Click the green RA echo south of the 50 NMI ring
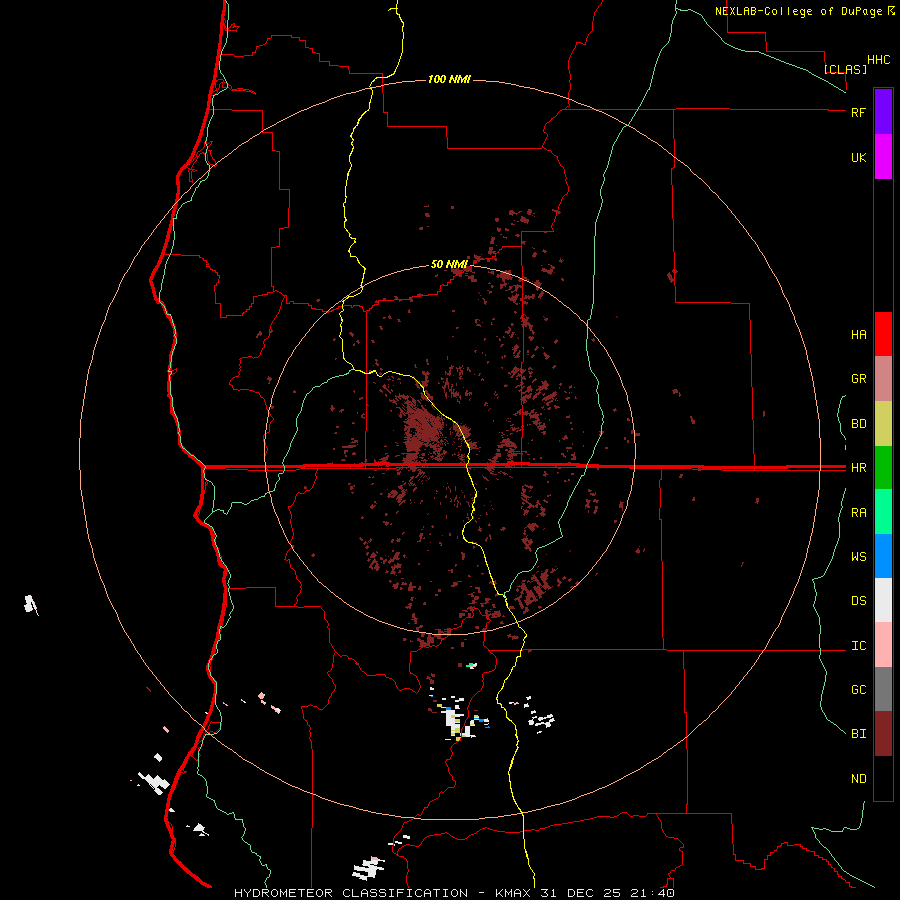900x900 pixels. 471,665
